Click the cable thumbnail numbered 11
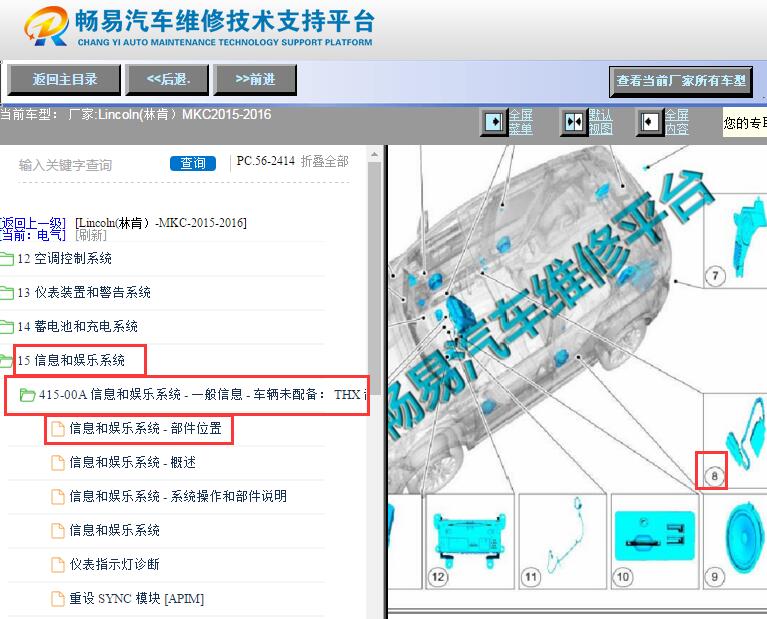The image size is (767, 619). click(x=565, y=533)
